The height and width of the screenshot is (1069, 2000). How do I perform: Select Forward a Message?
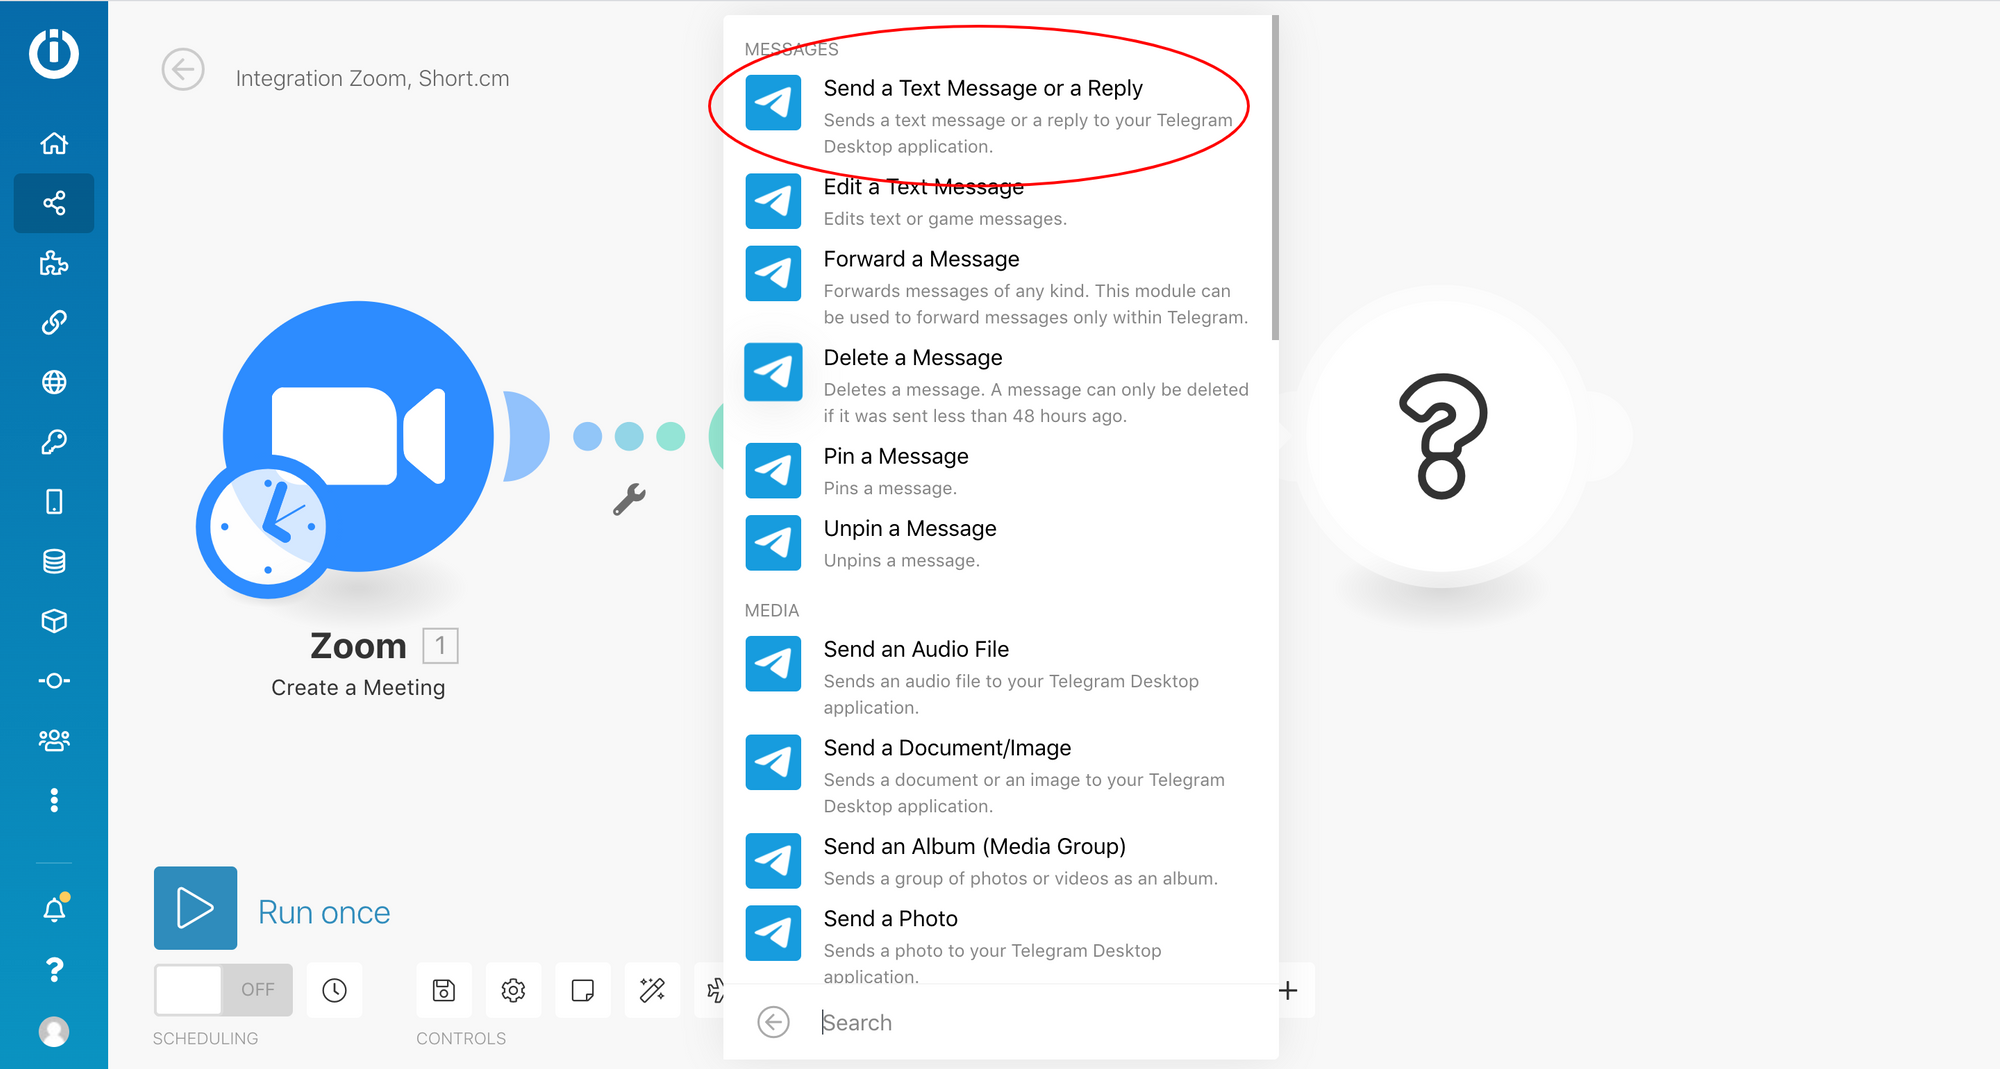[x=998, y=288]
